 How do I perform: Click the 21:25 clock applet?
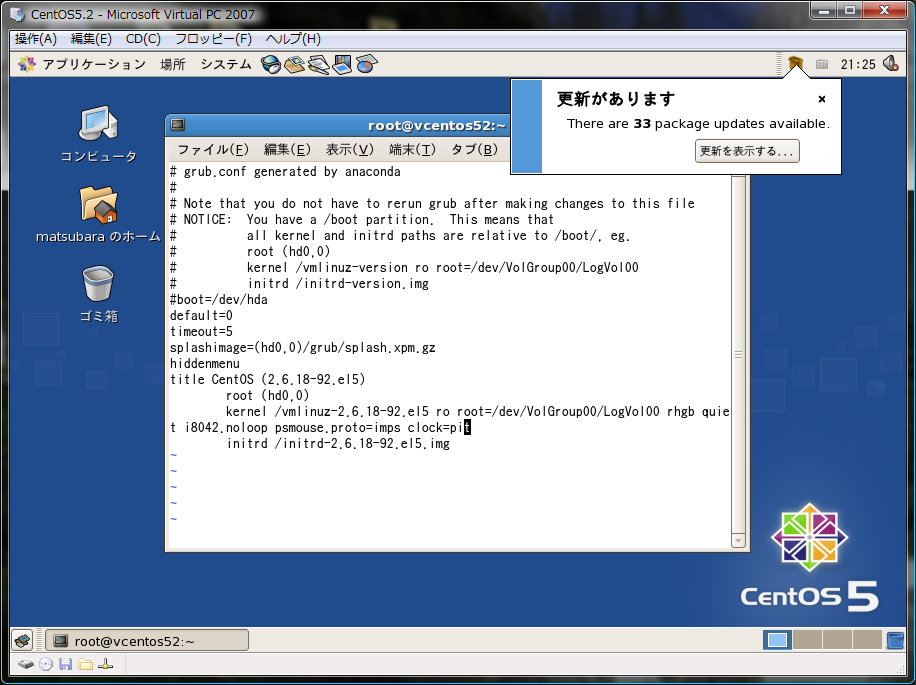click(858, 64)
